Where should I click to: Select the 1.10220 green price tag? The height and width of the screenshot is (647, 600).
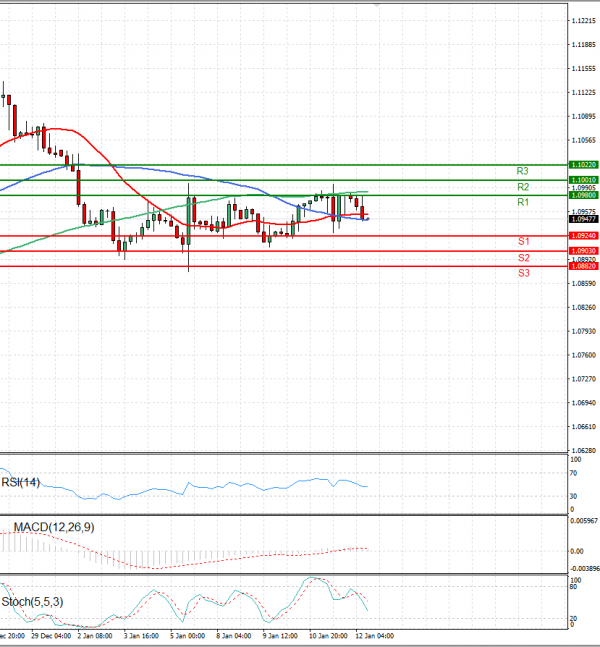[x=583, y=165]
